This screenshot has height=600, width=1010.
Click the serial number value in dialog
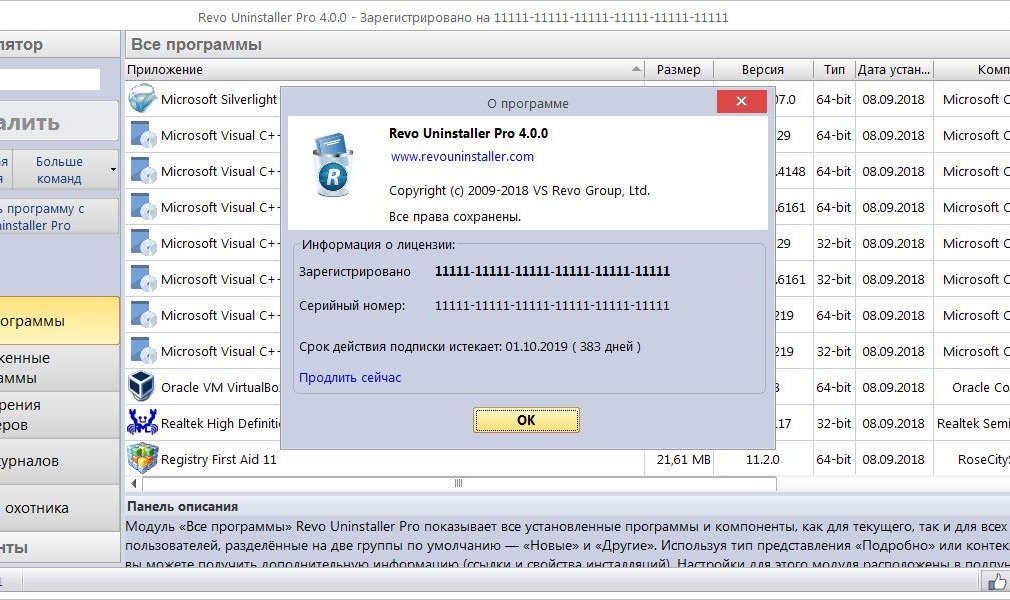(552, 305)
